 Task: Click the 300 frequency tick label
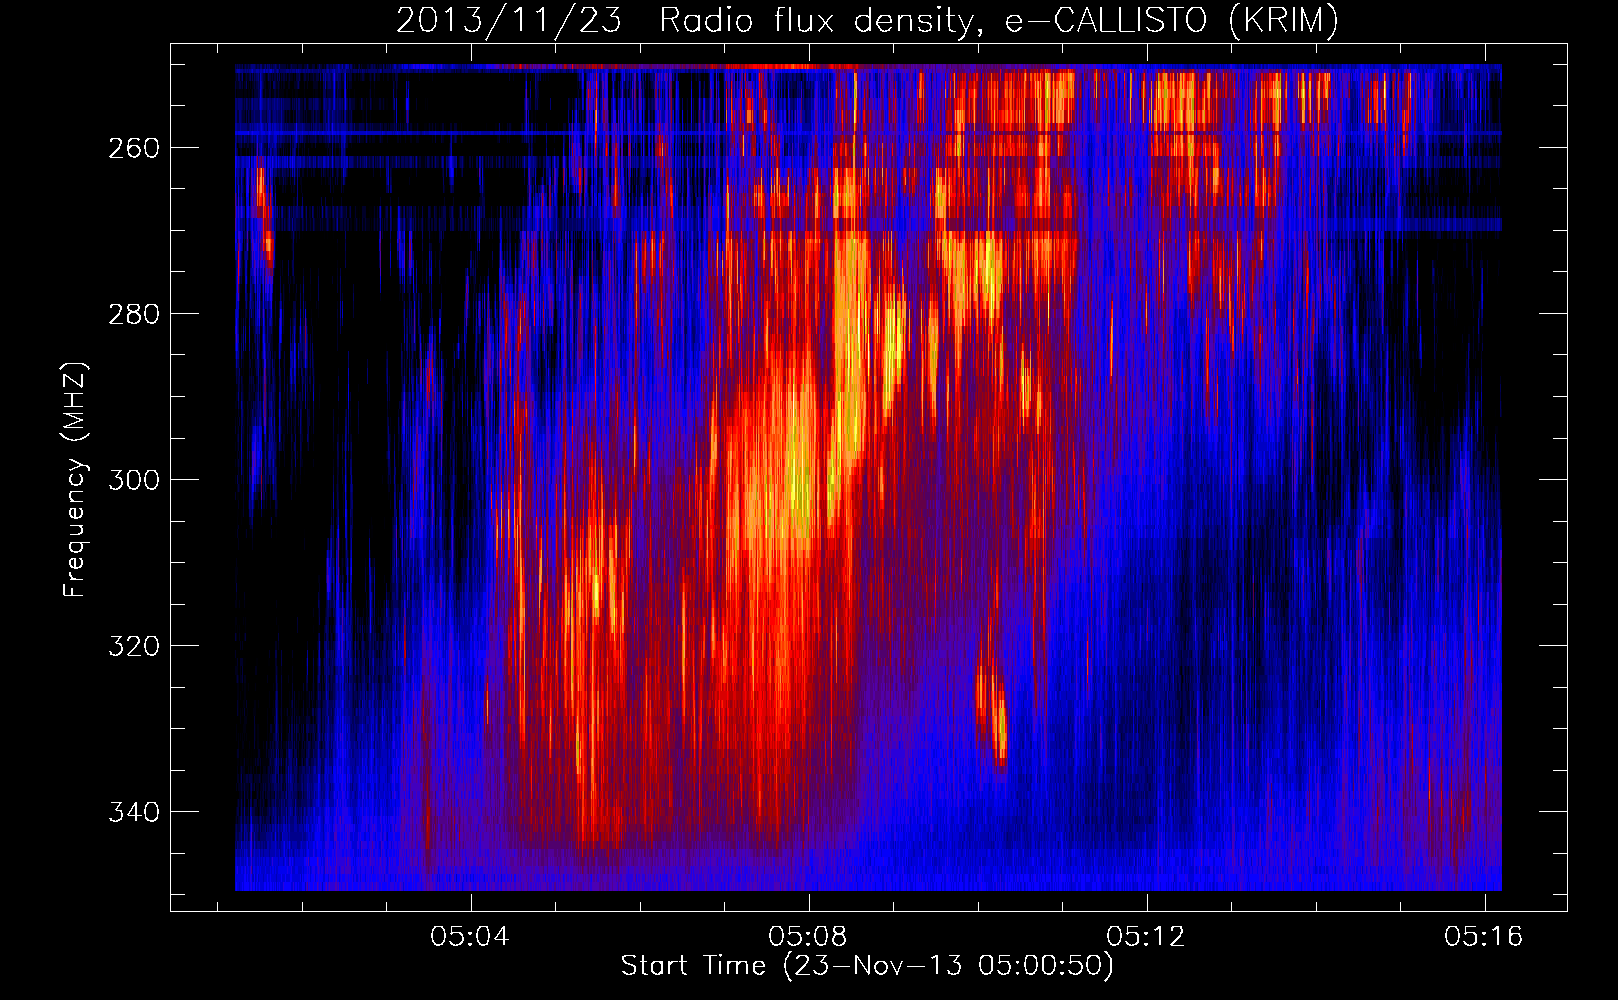point(134,480)
